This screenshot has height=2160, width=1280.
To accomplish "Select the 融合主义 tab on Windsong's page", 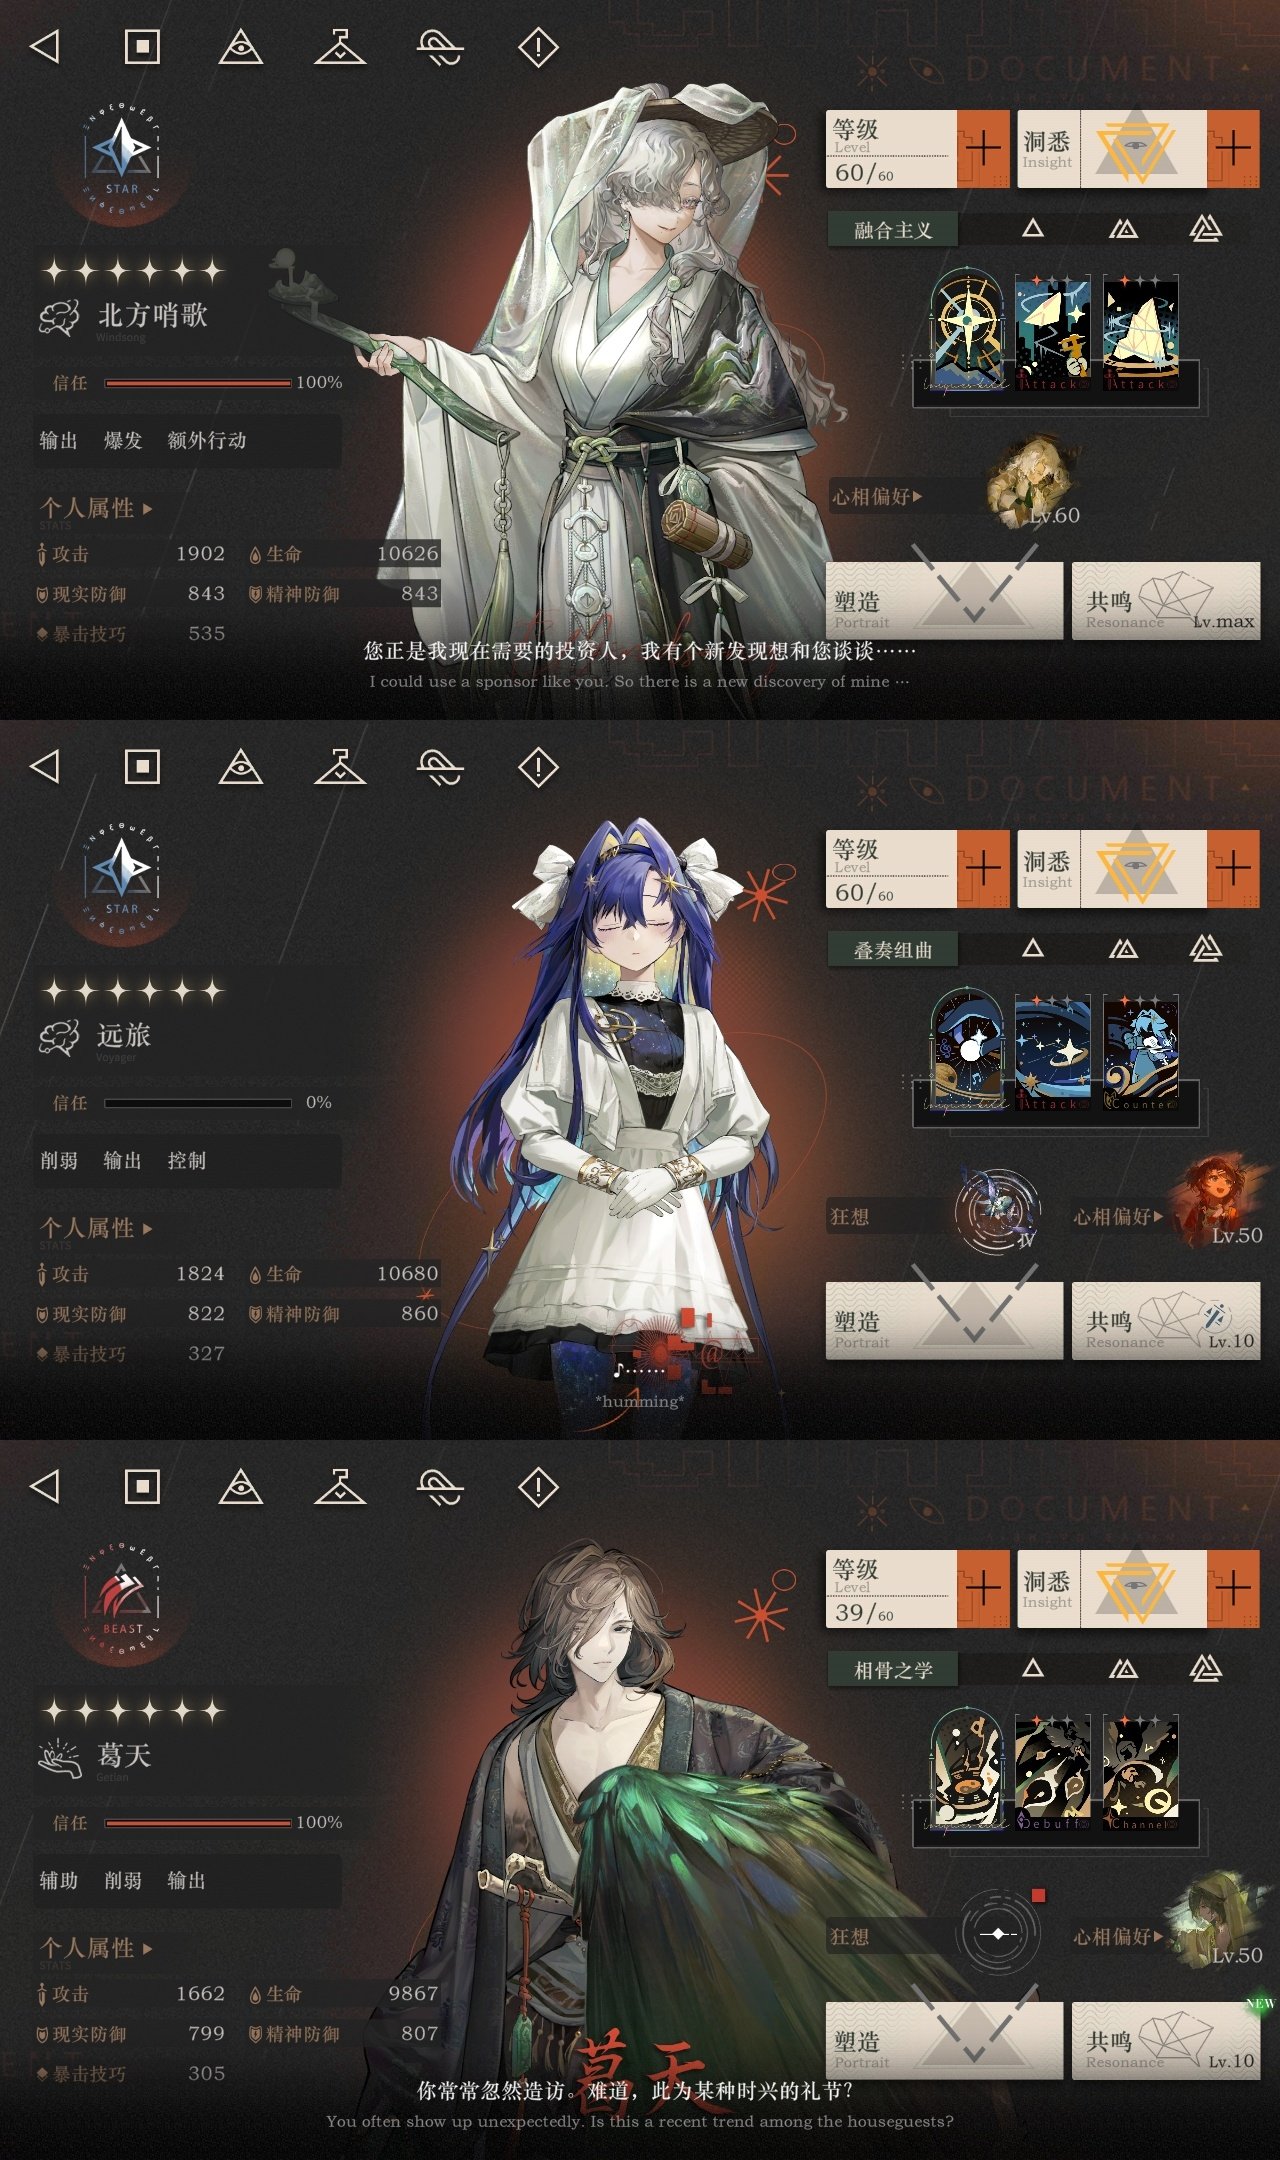I will click(893, 230).
